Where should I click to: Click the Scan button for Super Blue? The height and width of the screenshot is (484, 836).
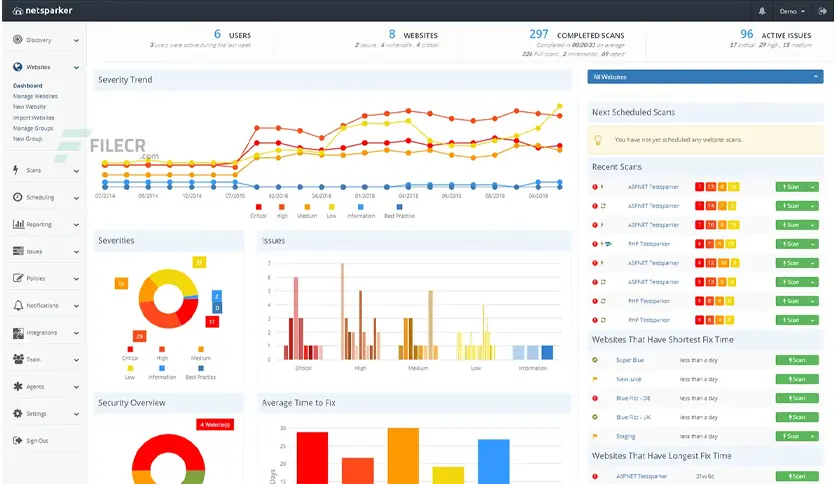797,360
